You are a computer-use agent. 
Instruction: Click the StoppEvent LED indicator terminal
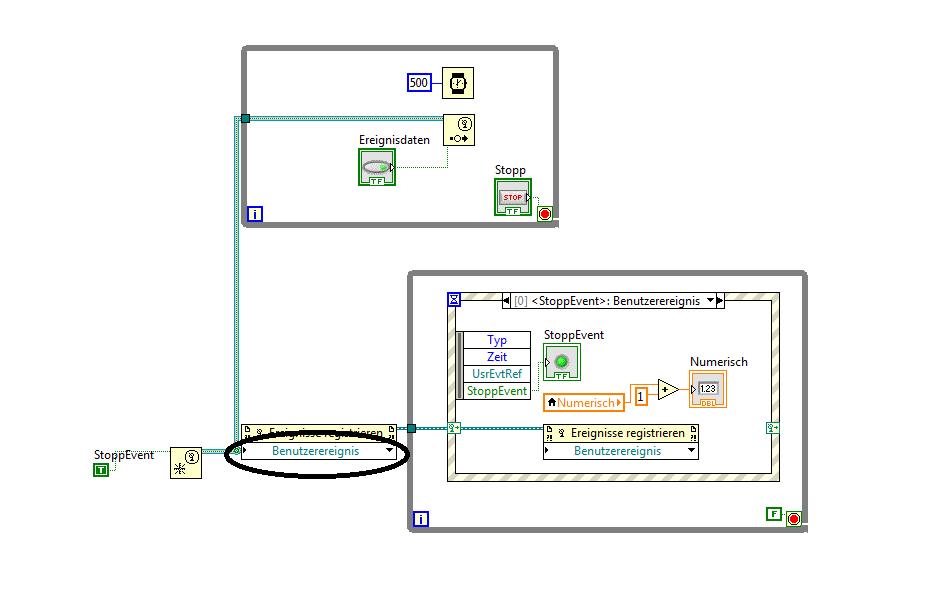pyautogui.click(x=562, y=362)
